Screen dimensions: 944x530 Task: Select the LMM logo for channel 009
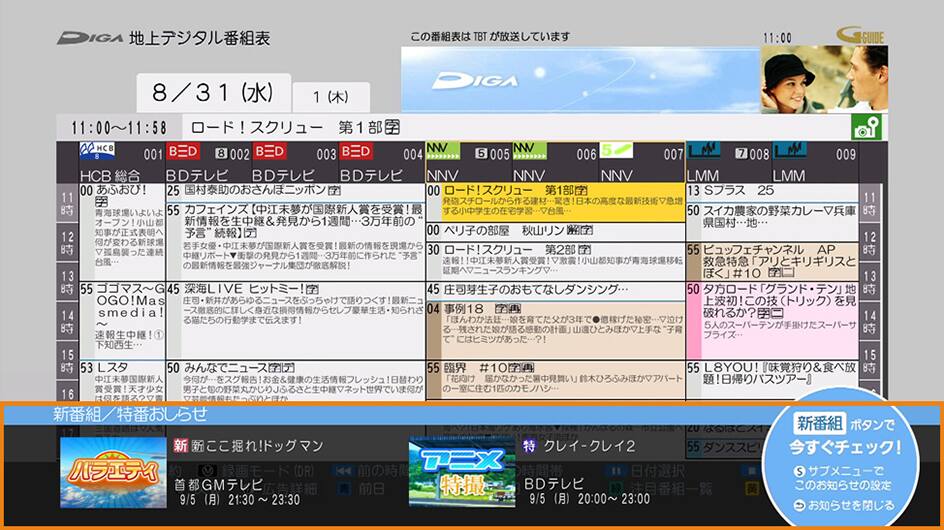tap(790, 151)
